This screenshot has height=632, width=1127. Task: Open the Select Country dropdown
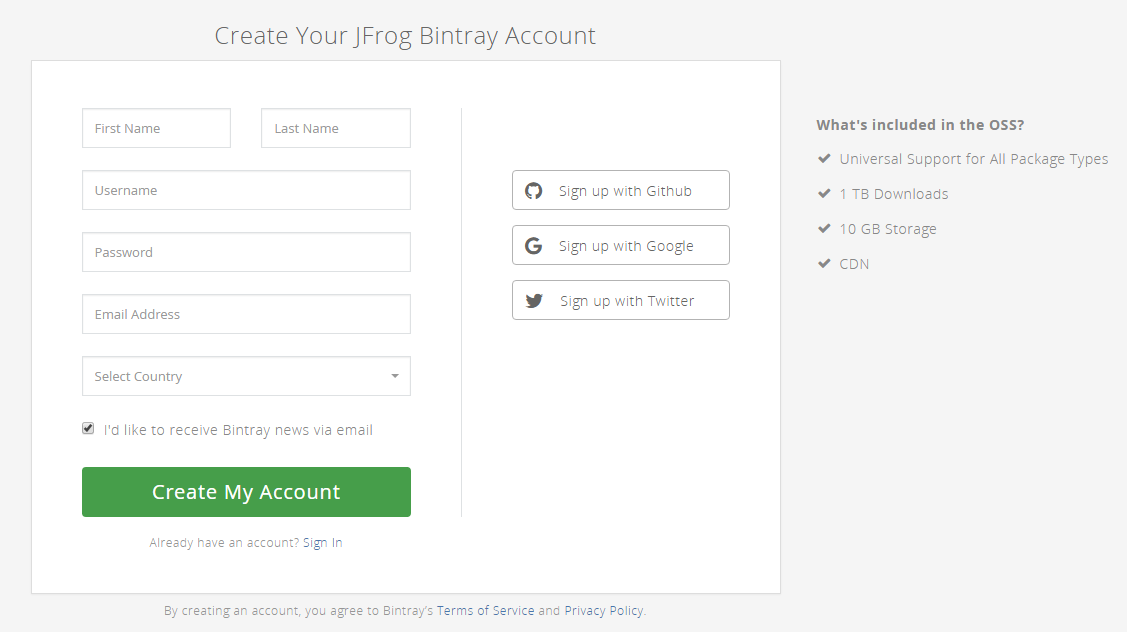click(x=246, y=376)
